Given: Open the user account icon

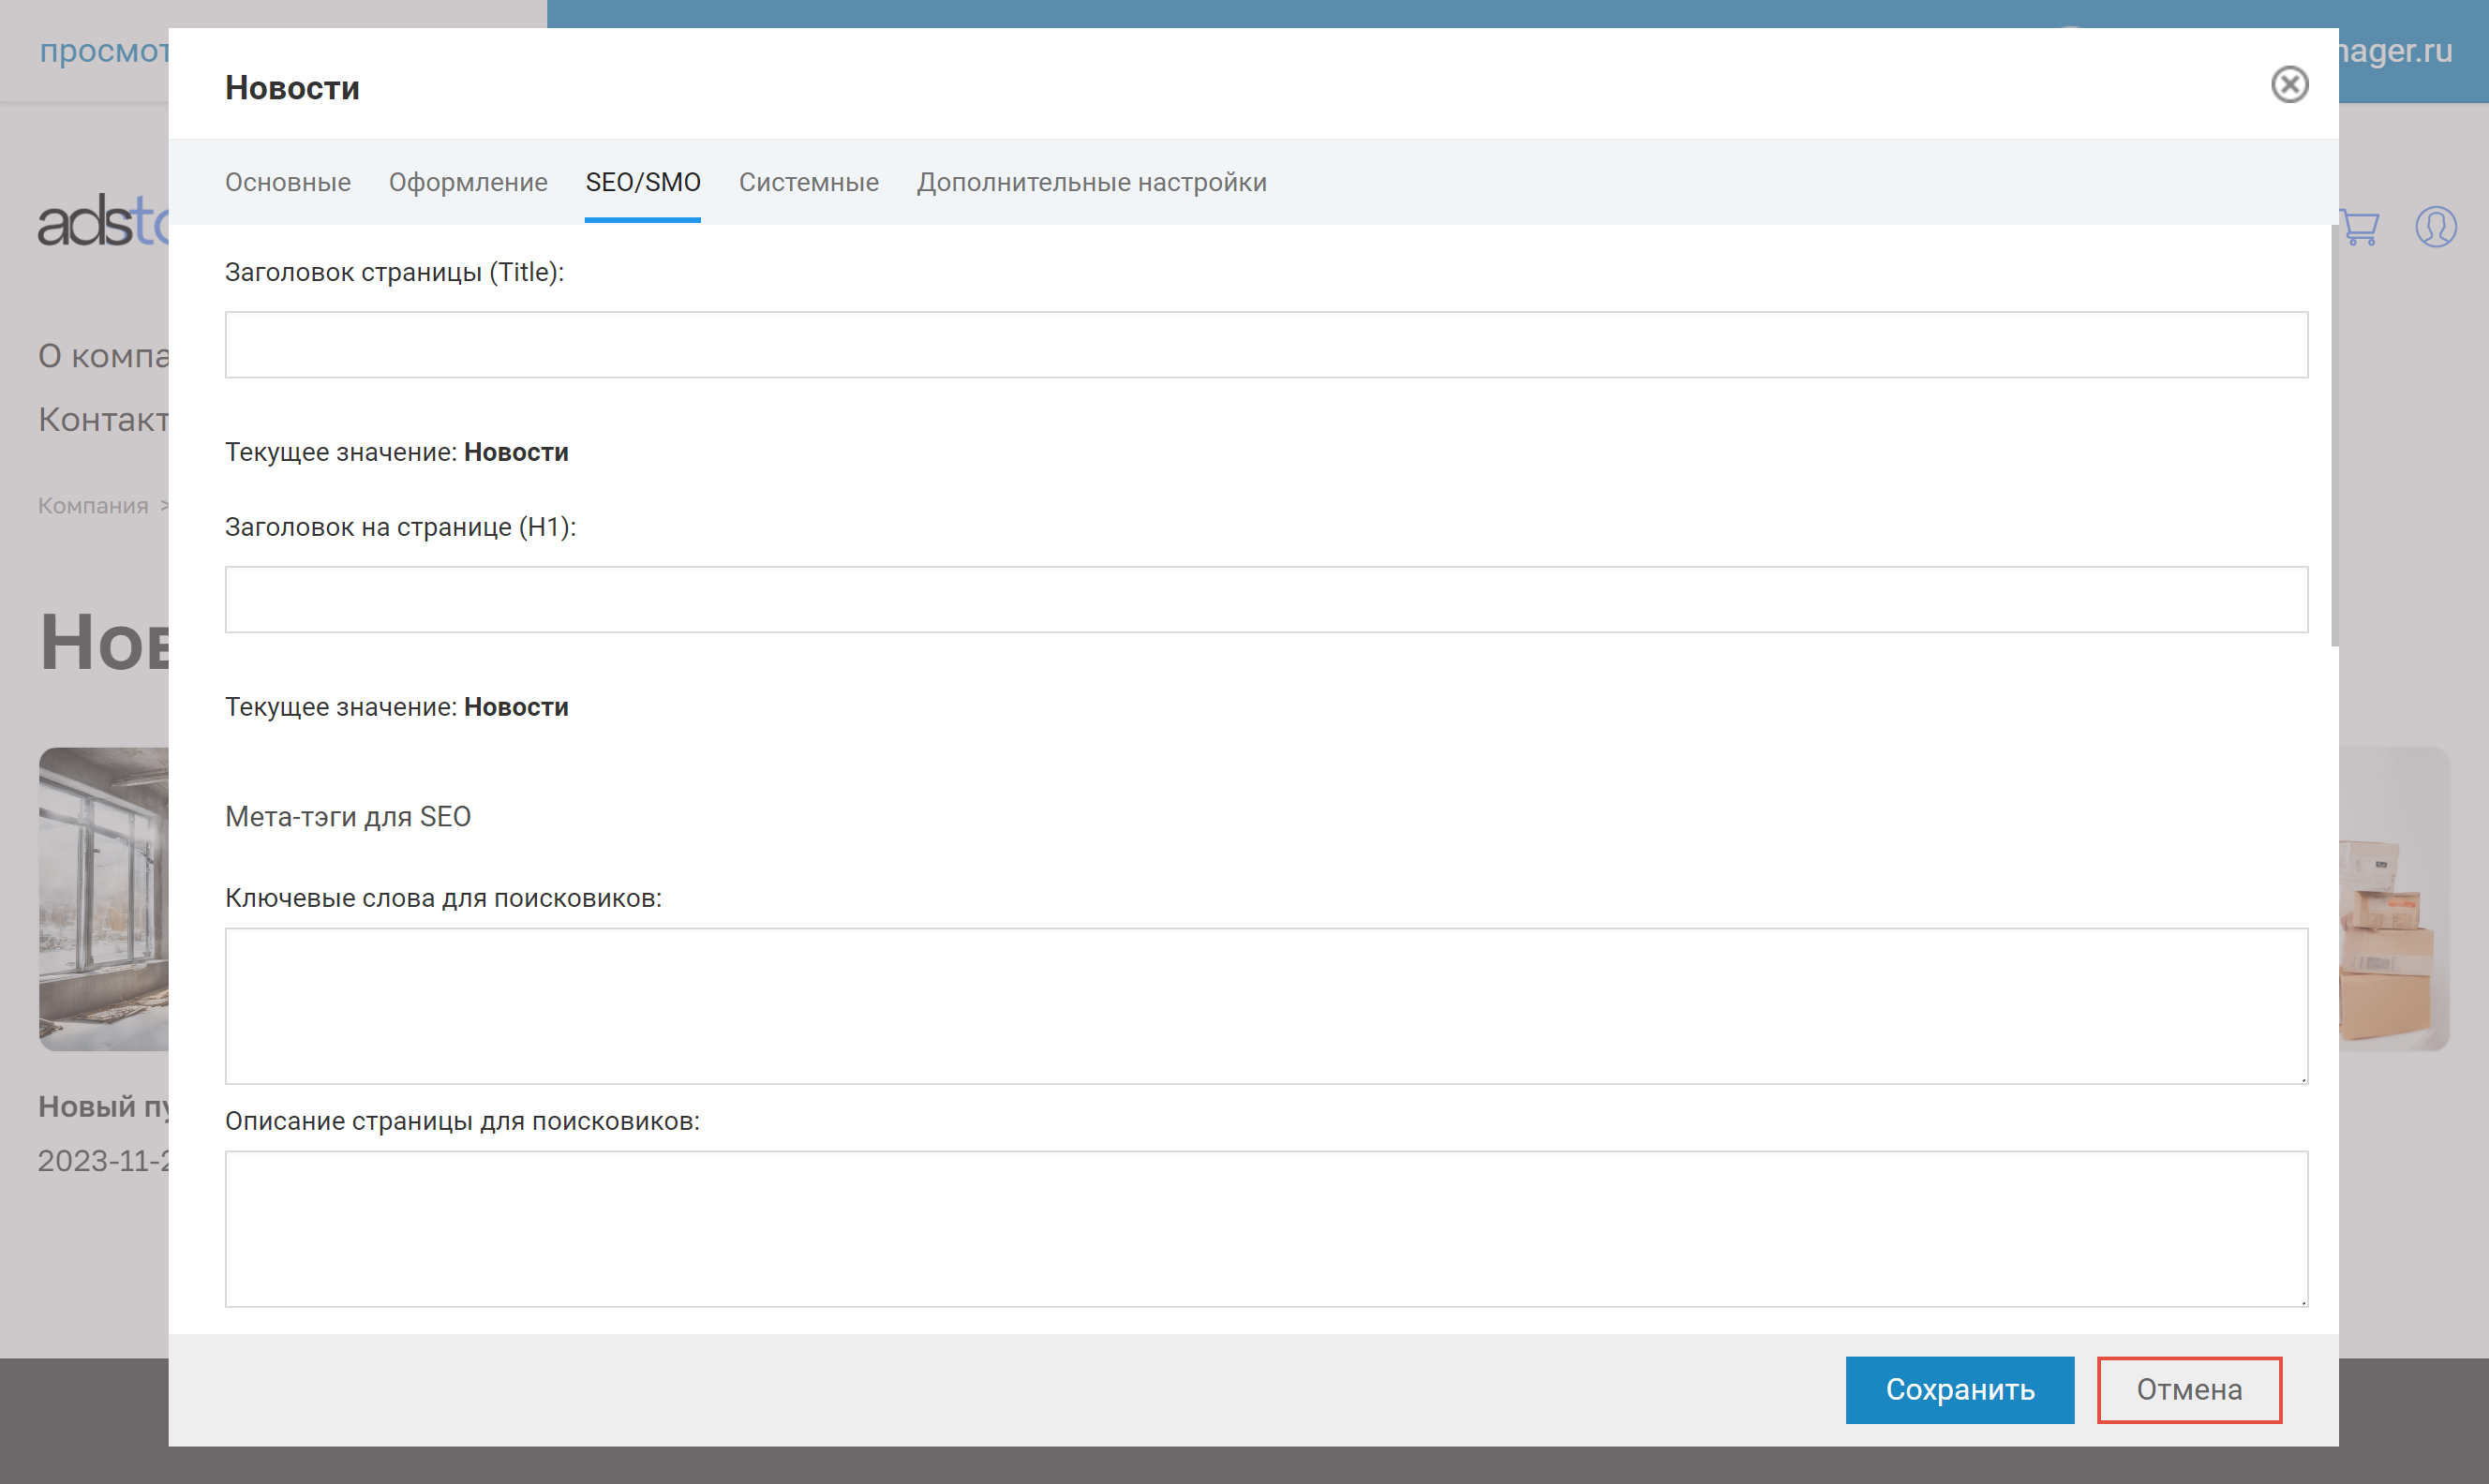Looking at the screenshot, I should click(2437, 228).
